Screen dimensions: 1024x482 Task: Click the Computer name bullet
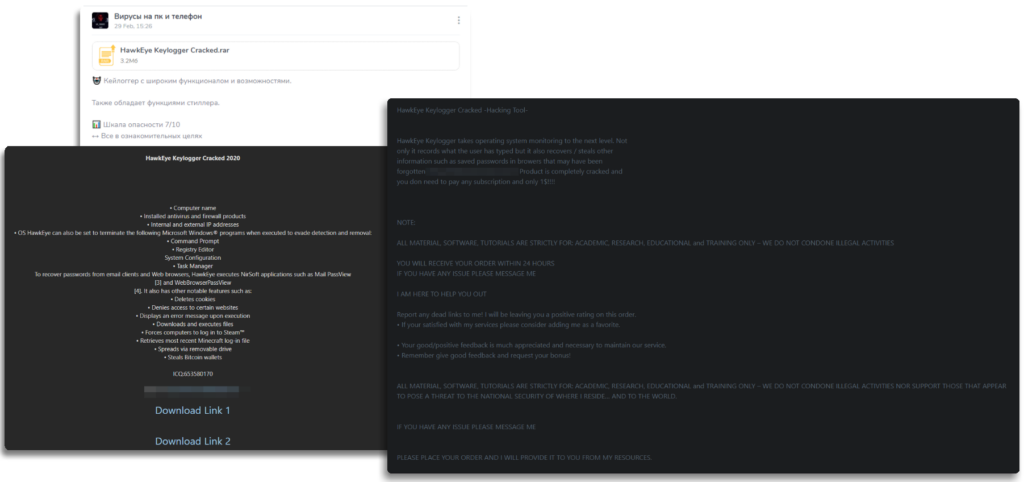pyautogui.click(x=193, y=208)
